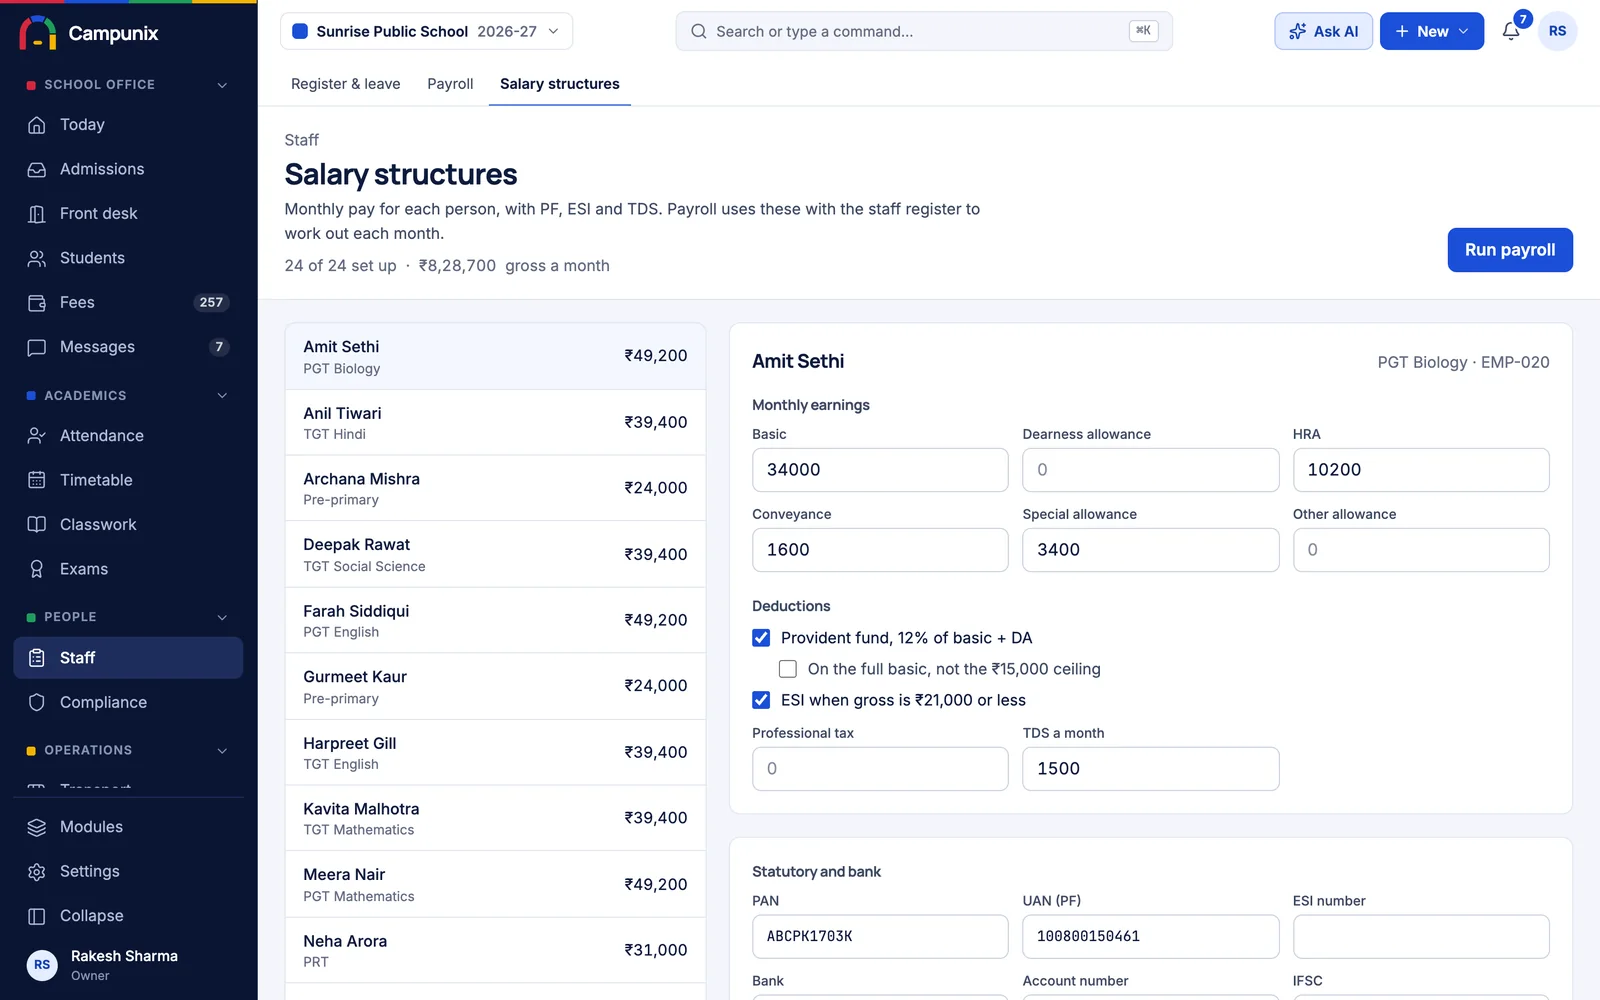1600x1000 pixels.
Task: Click the HRA amount field
Action: [1421, 470]
